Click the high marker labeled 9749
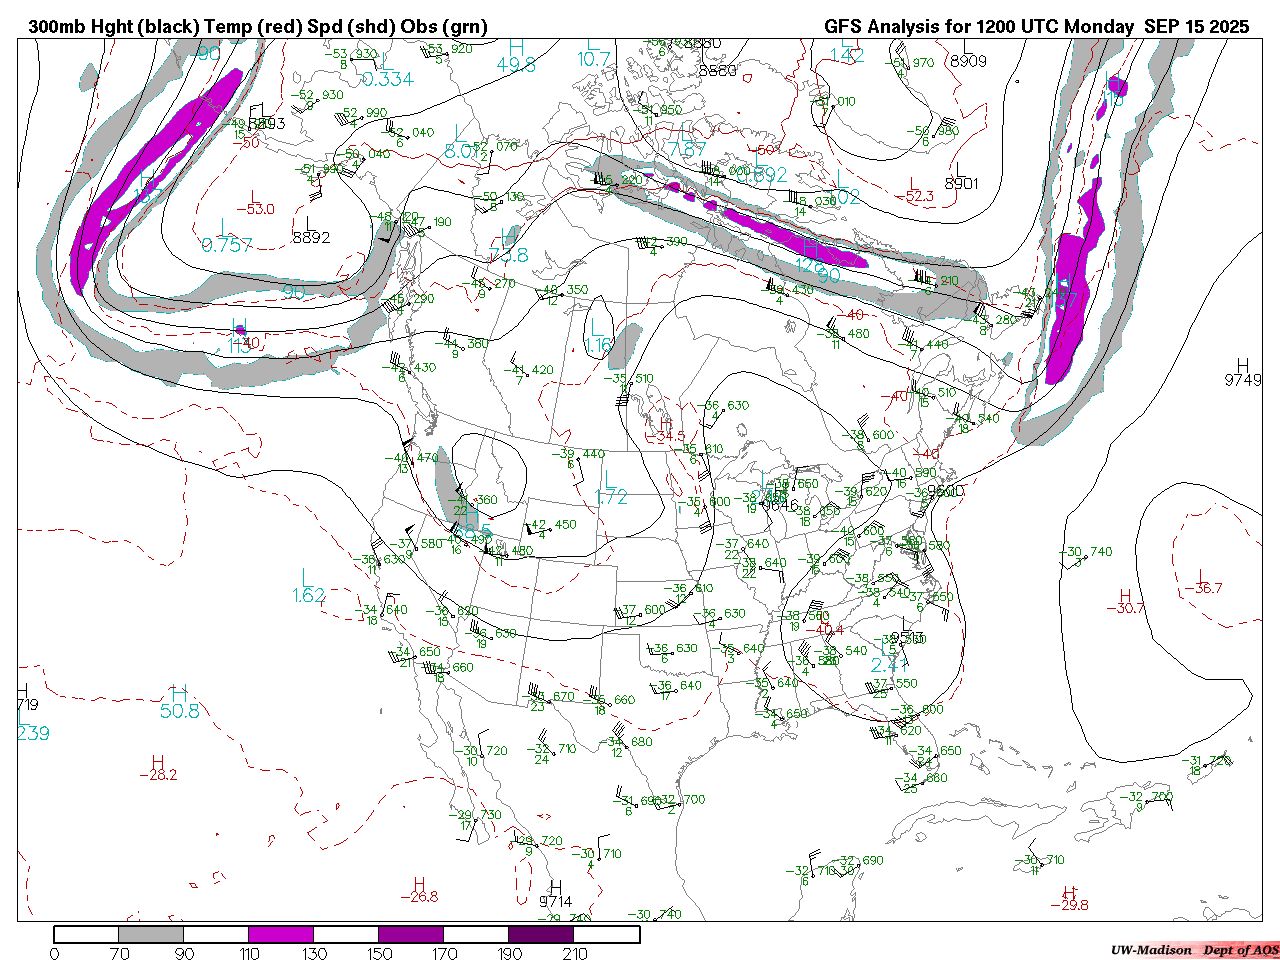The height and width of the screenshot is (960, 1280). click(x=1243, y=366)
